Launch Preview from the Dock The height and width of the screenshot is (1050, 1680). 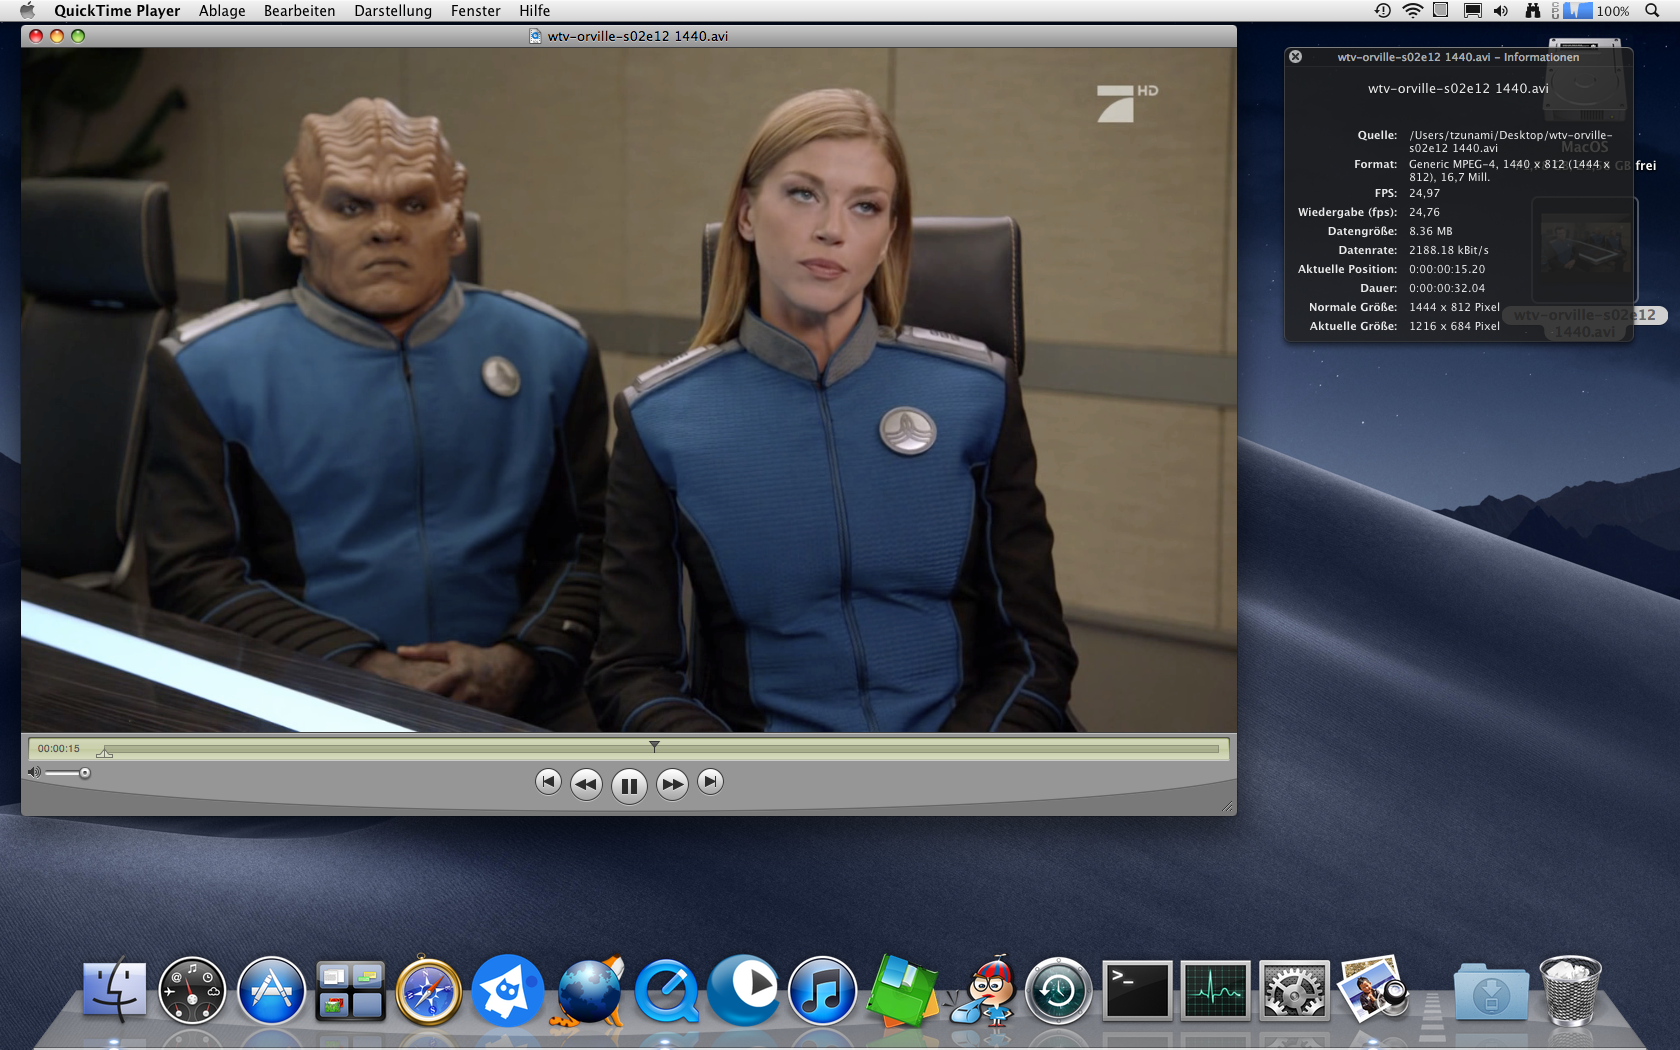pyautogui.click(x=1373, y=989)
